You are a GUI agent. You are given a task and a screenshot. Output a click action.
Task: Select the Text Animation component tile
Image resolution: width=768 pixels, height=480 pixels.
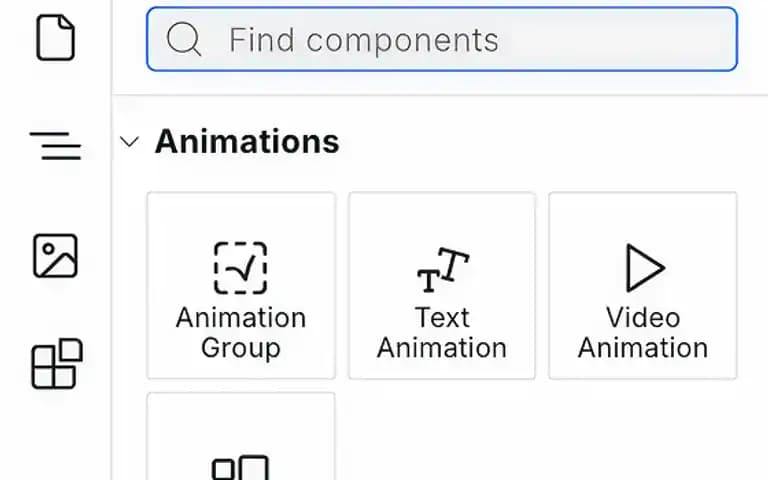click(442, 286)
